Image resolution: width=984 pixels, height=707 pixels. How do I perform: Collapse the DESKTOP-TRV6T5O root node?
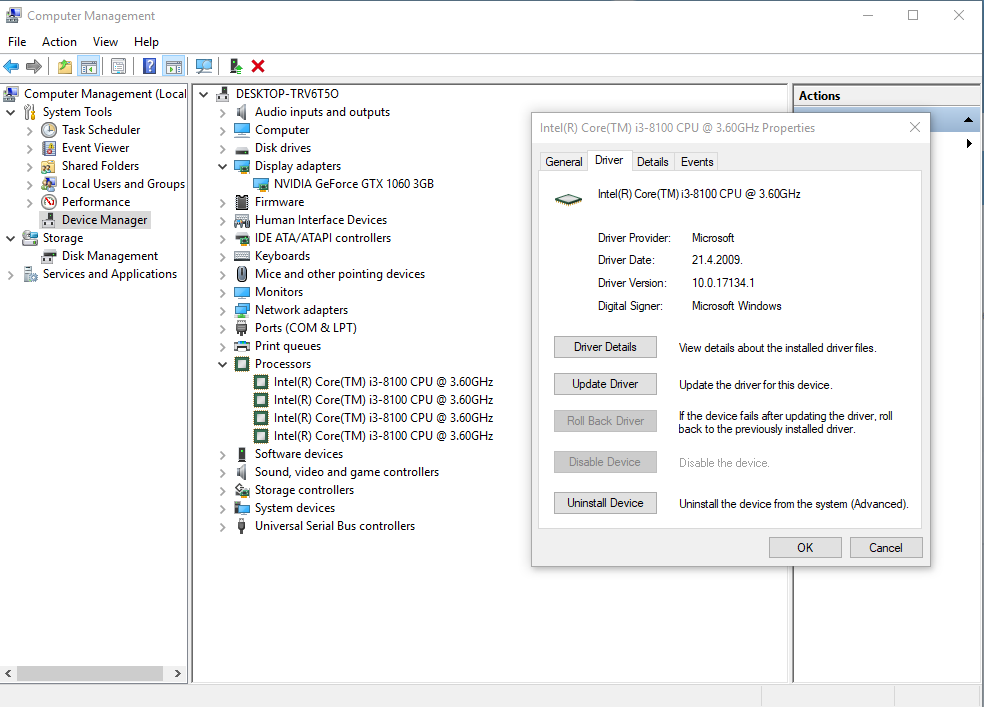[203, 94]
